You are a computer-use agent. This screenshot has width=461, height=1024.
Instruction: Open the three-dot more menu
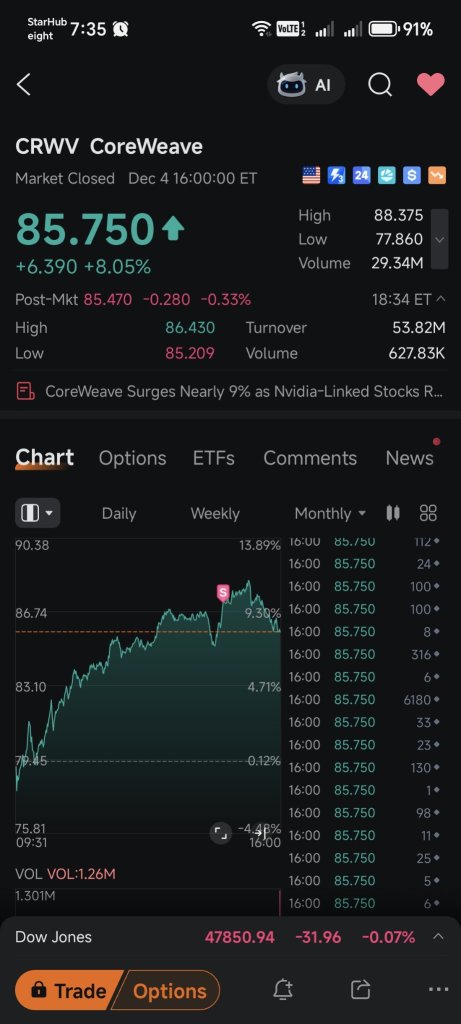click(x=438, y=990)
